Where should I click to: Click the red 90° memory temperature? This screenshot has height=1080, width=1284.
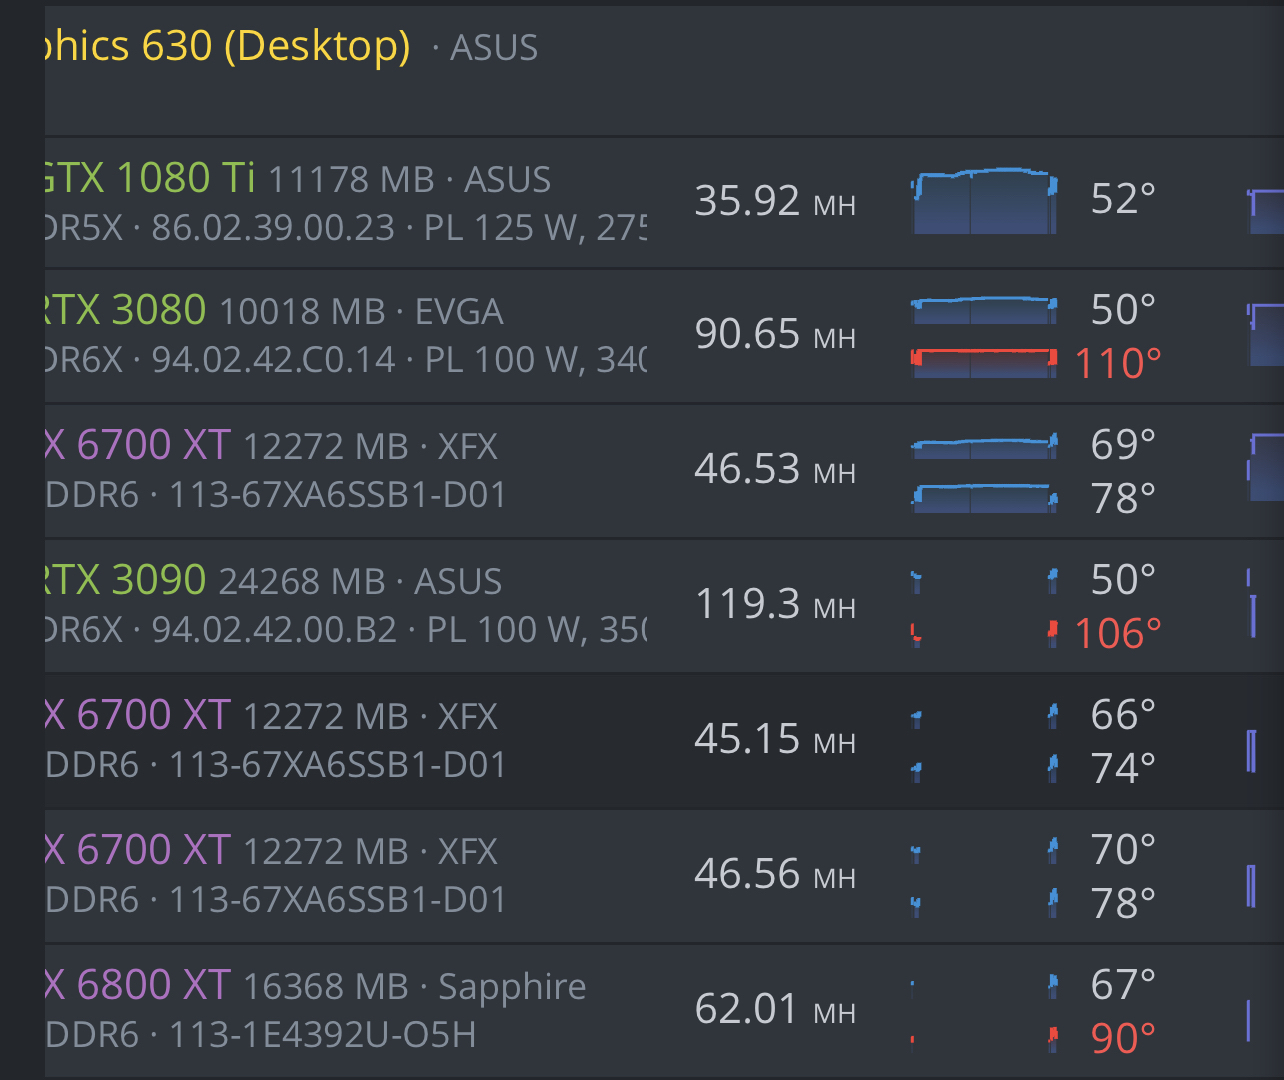1123,1038
